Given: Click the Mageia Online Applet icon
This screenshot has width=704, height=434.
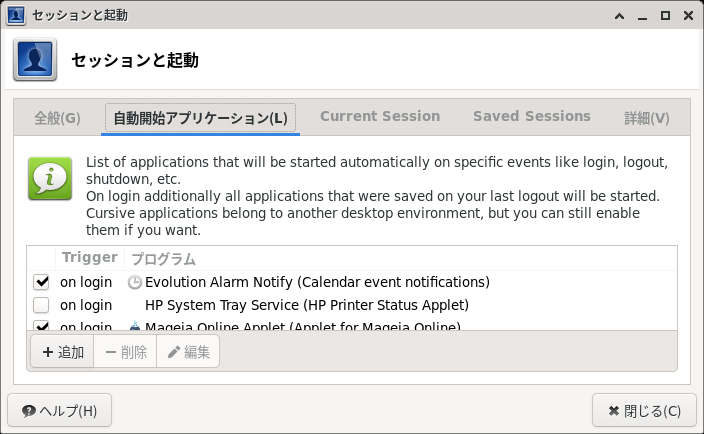Looking at the screenshot, I should coord(134,325).
